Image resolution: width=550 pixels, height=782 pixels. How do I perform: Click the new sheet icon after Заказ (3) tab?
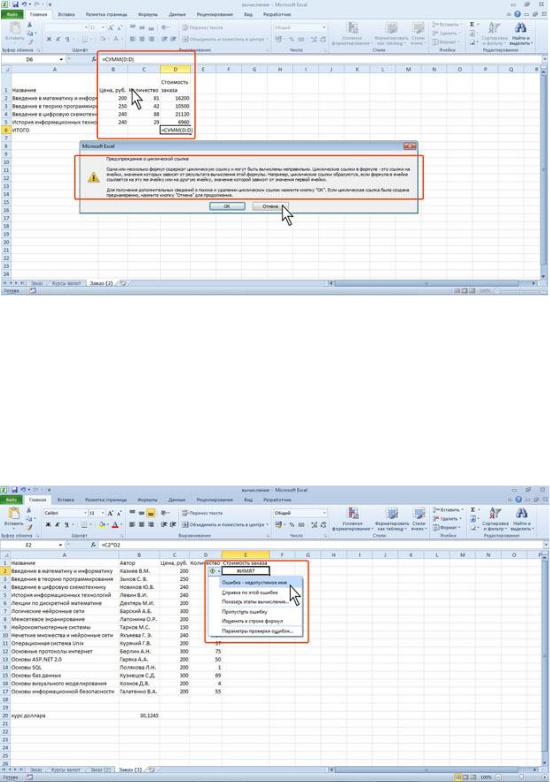point(152,770)
